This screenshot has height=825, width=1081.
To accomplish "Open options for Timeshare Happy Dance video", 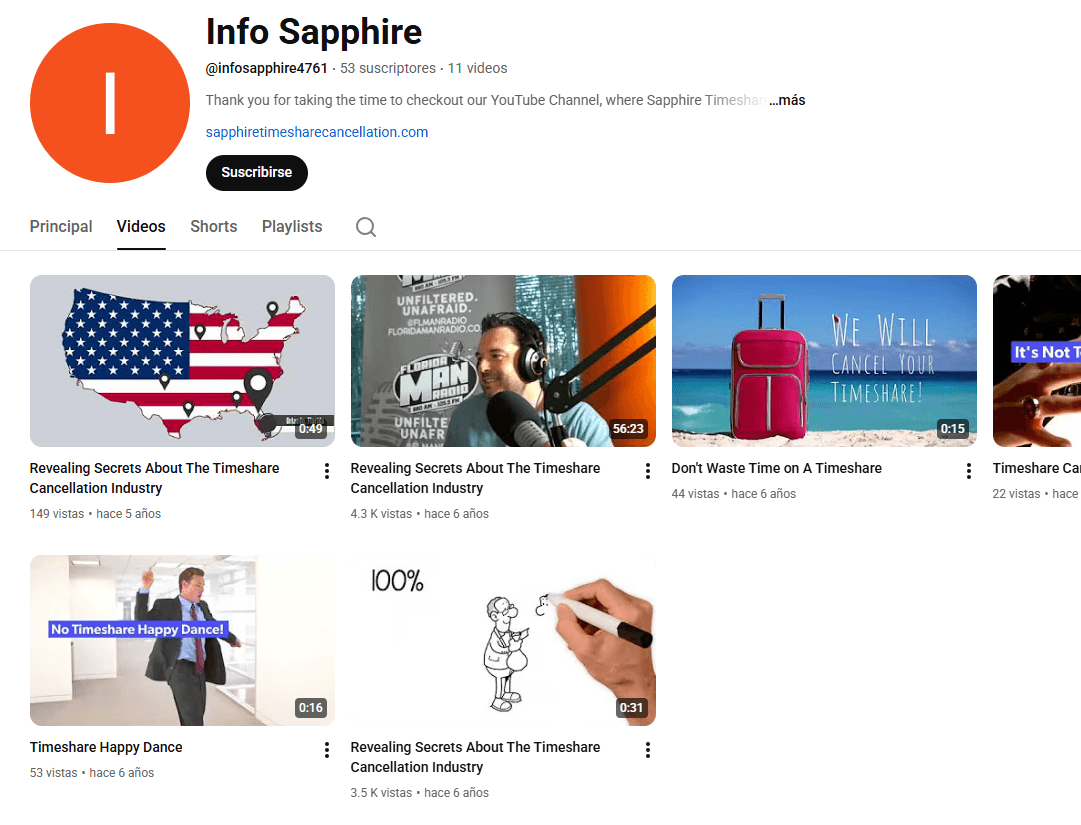I will pyautogui.click(x=327, y=750).
